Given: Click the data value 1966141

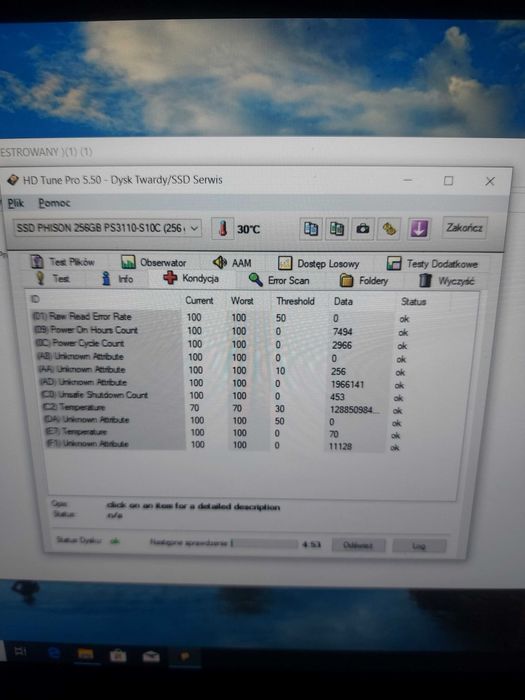Looking at the screenshot, I should click(347, 384).
